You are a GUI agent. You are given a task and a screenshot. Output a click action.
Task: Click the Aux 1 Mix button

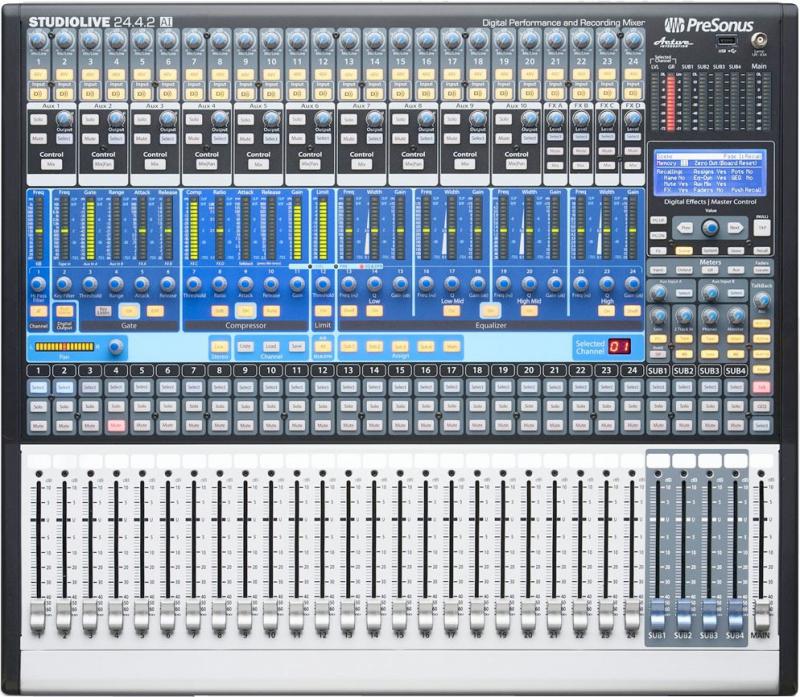pos(51,164)
